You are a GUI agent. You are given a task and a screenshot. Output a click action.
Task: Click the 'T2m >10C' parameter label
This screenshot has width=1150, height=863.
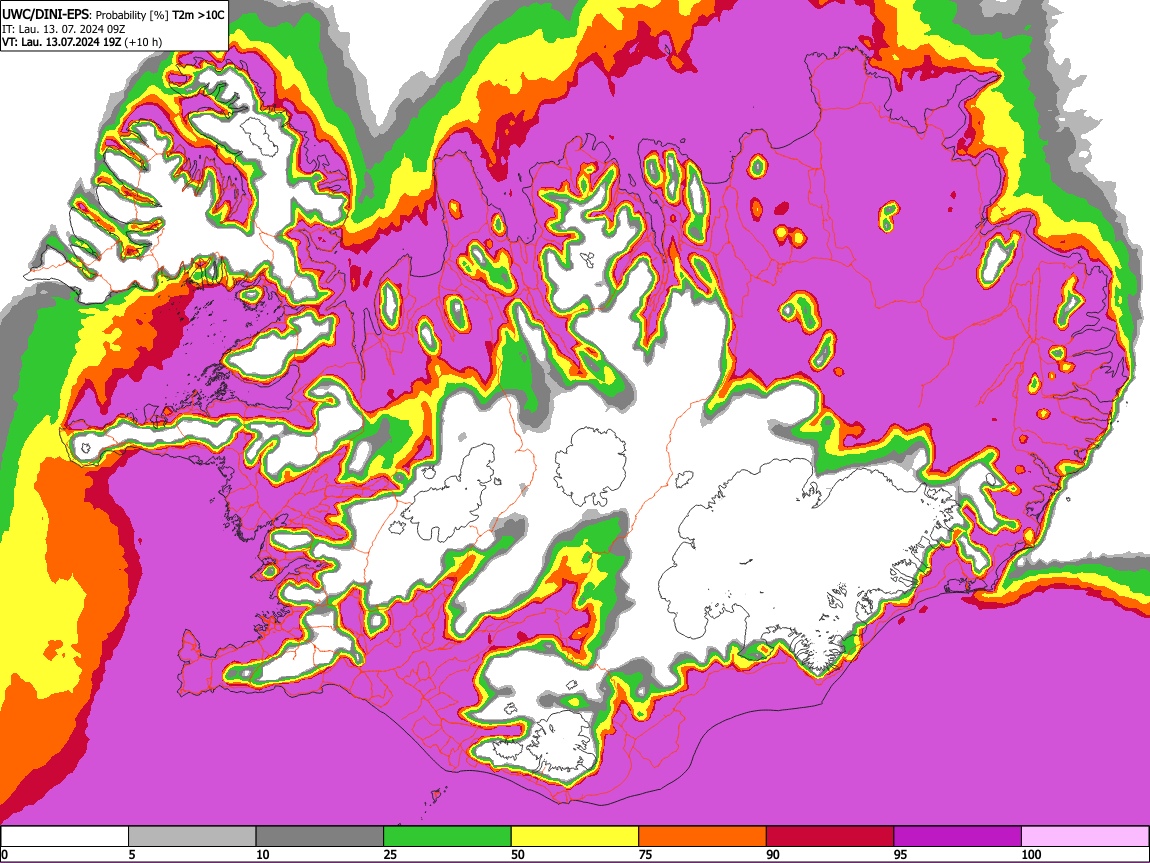[198, 15]
